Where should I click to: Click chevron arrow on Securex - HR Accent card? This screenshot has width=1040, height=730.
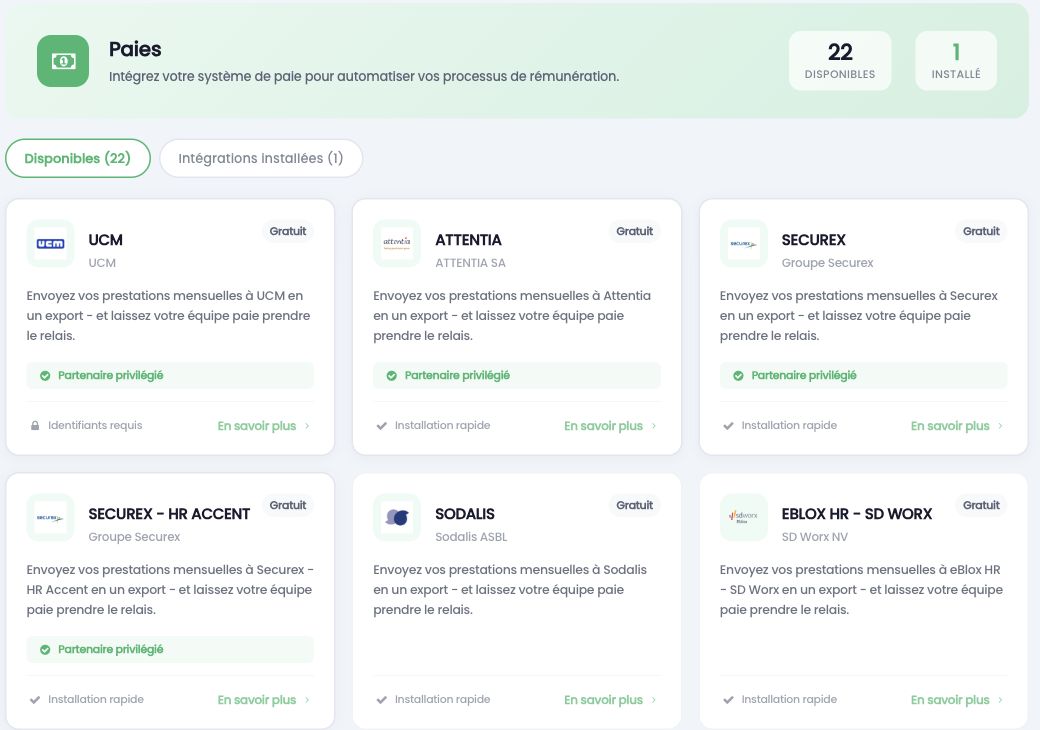click(307, 700)
